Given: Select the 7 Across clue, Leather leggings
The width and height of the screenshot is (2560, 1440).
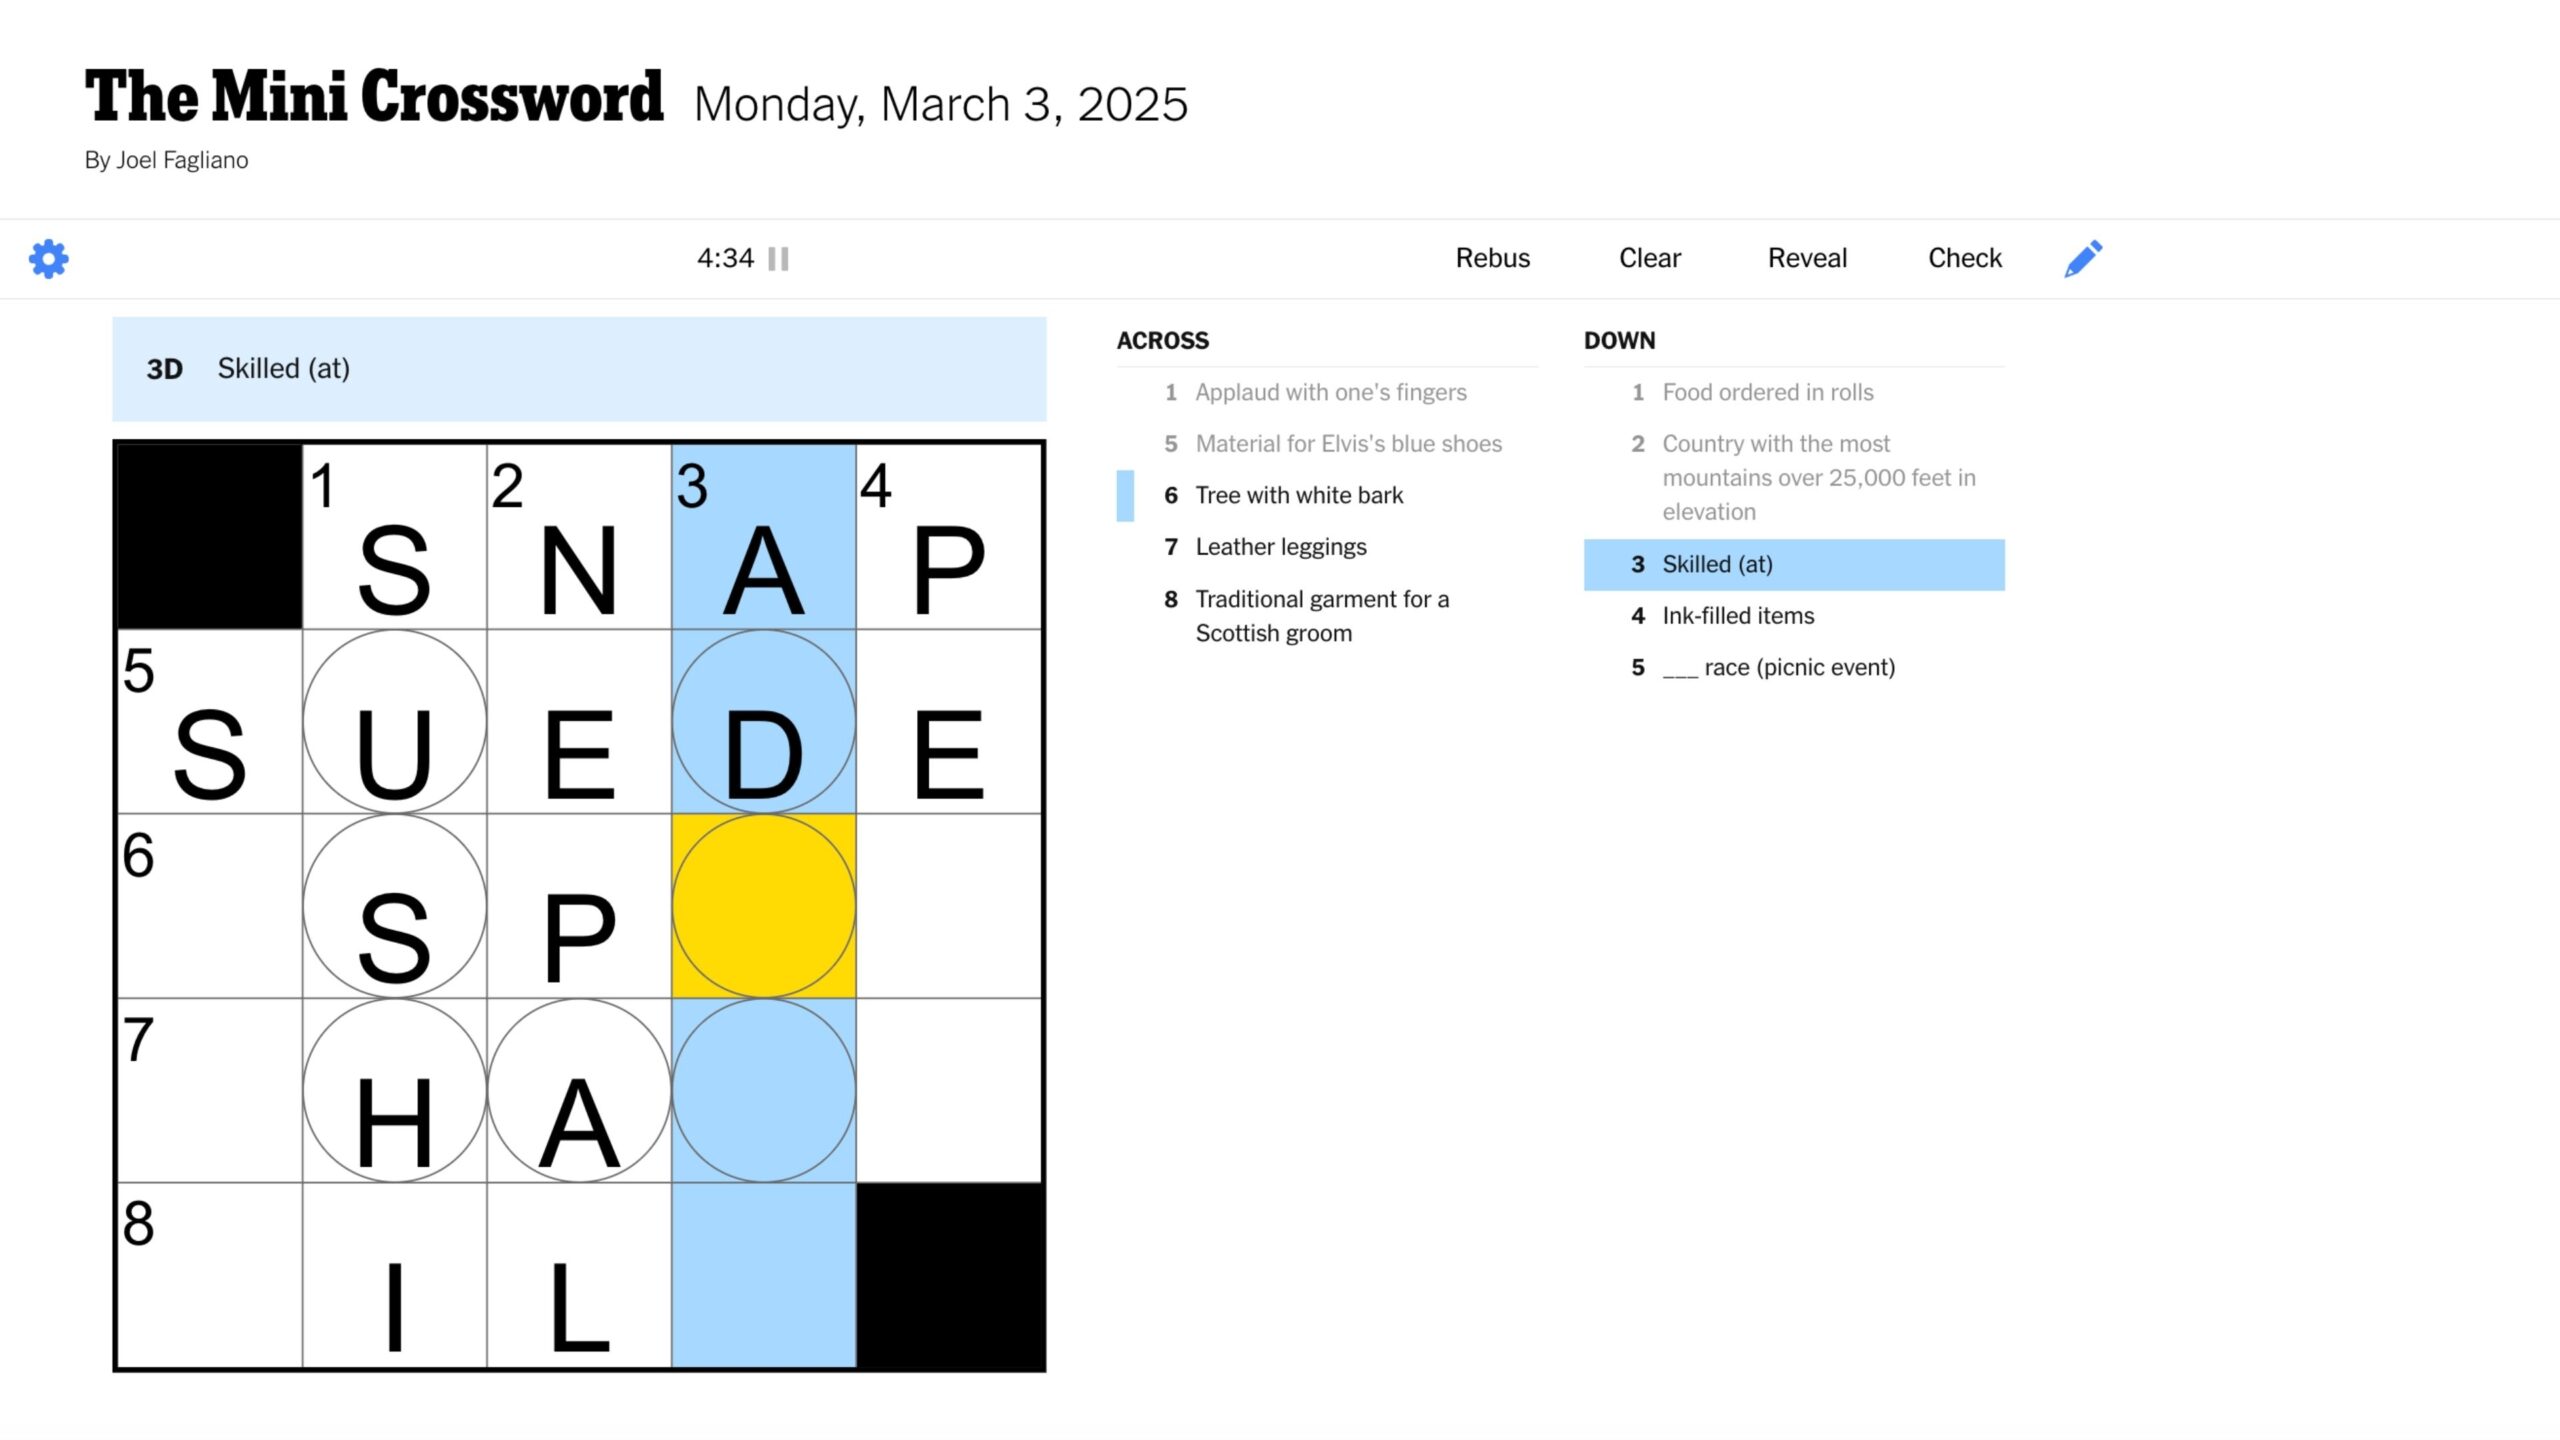Looking at the screenshot, I should (1280, 547).
